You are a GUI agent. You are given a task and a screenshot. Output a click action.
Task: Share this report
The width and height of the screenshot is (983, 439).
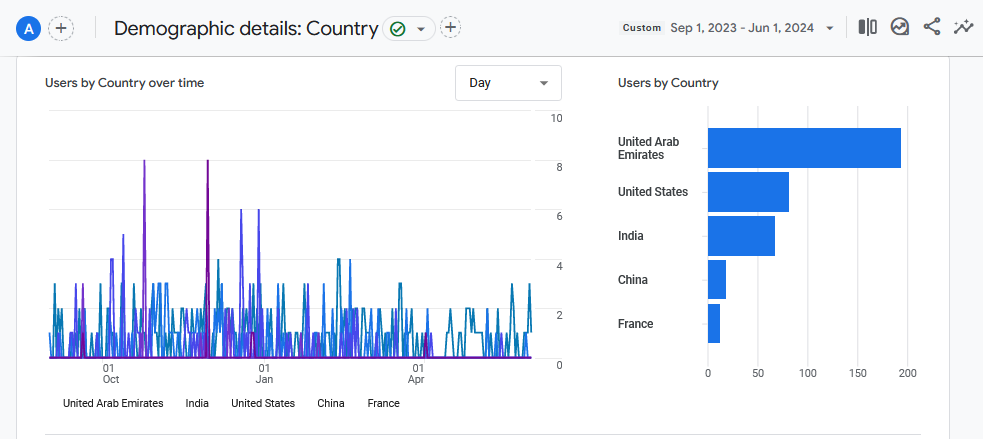(931, 28)
